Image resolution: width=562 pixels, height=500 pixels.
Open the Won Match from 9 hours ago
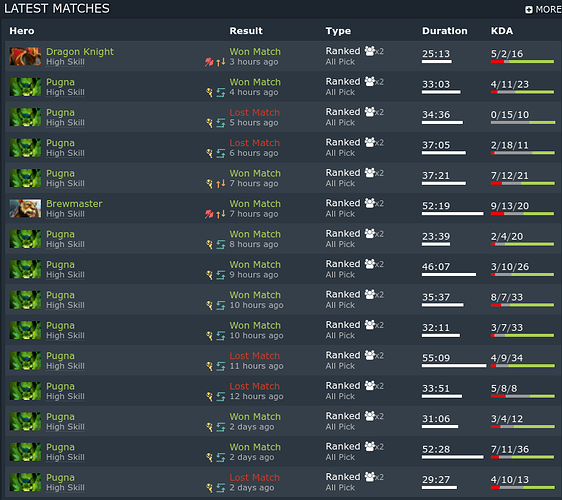tap(255, 265)
